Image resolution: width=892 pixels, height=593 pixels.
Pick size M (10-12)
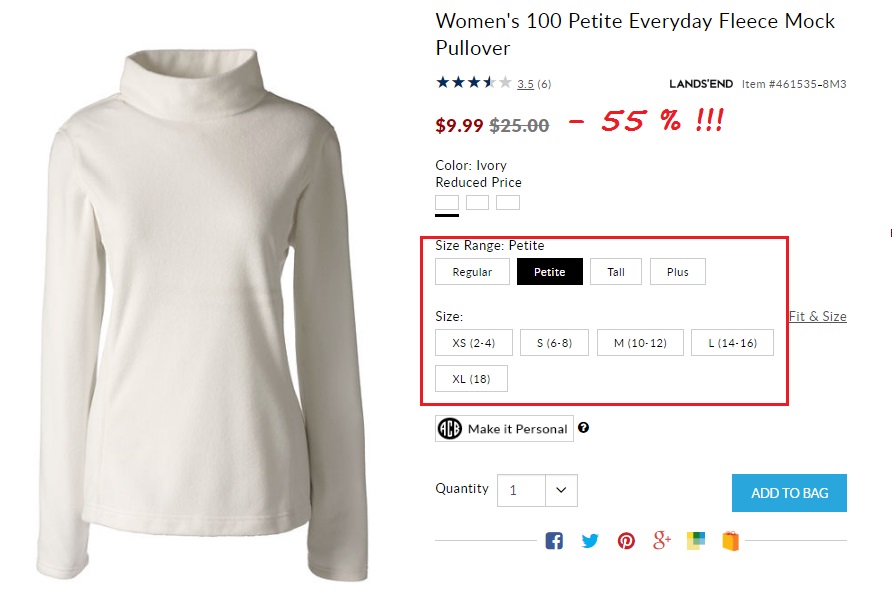(x=640, y=343)
